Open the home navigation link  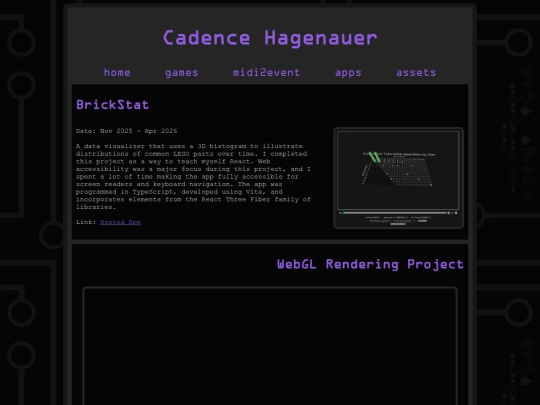pos(117,73)
